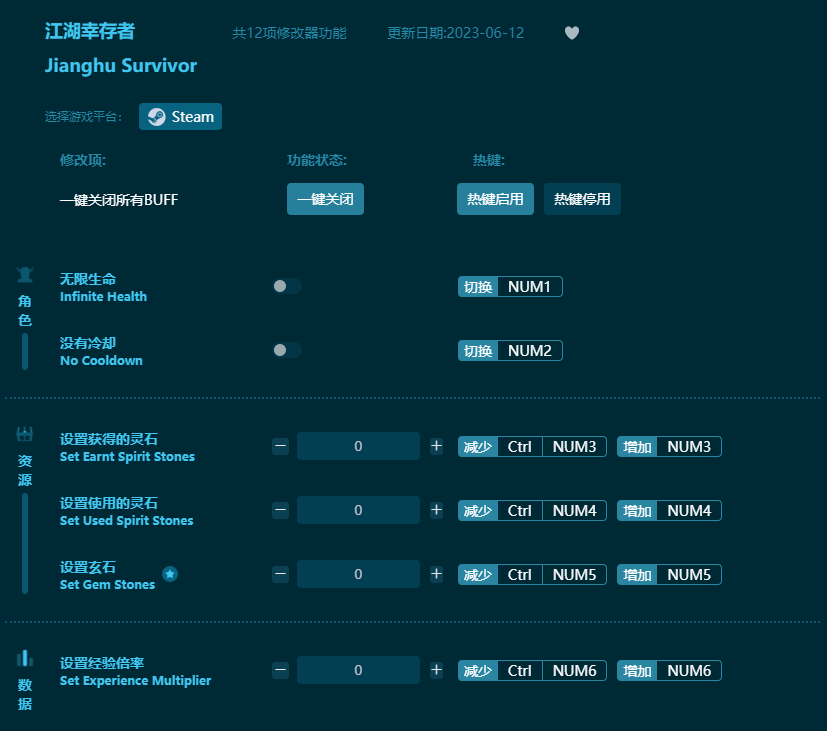Screen dimensions: 827x731
Task: Disable hotkeys with the 热键停用 button
Action: coord(581,199)
